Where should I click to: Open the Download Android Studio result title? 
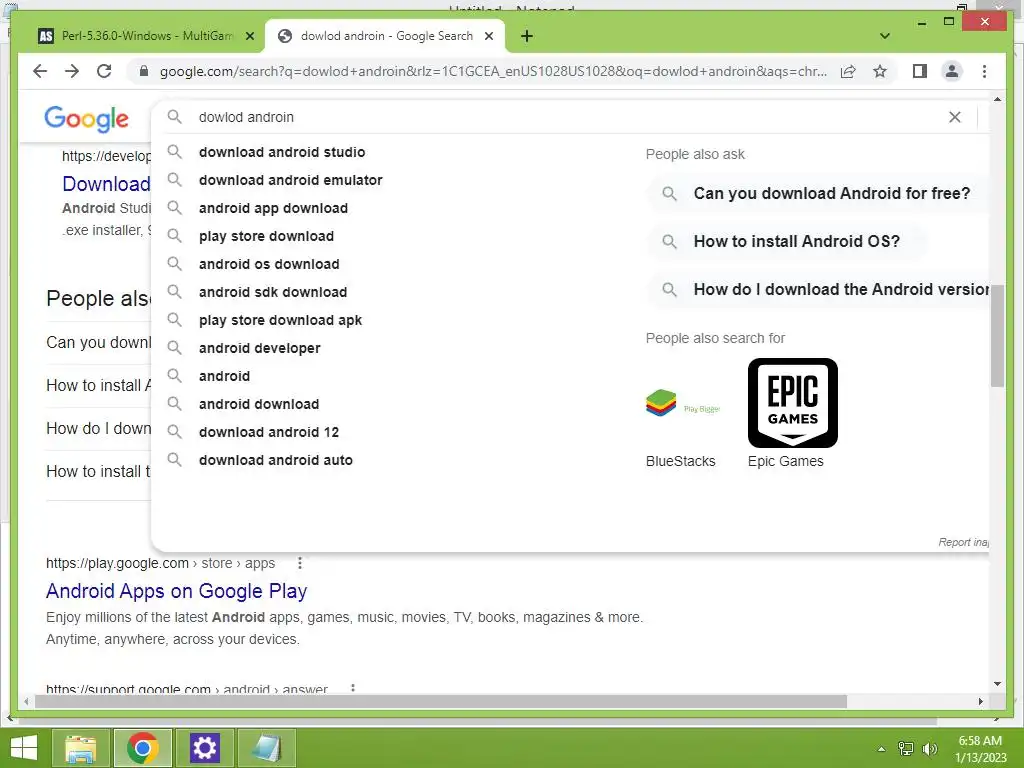pos(106,184)
